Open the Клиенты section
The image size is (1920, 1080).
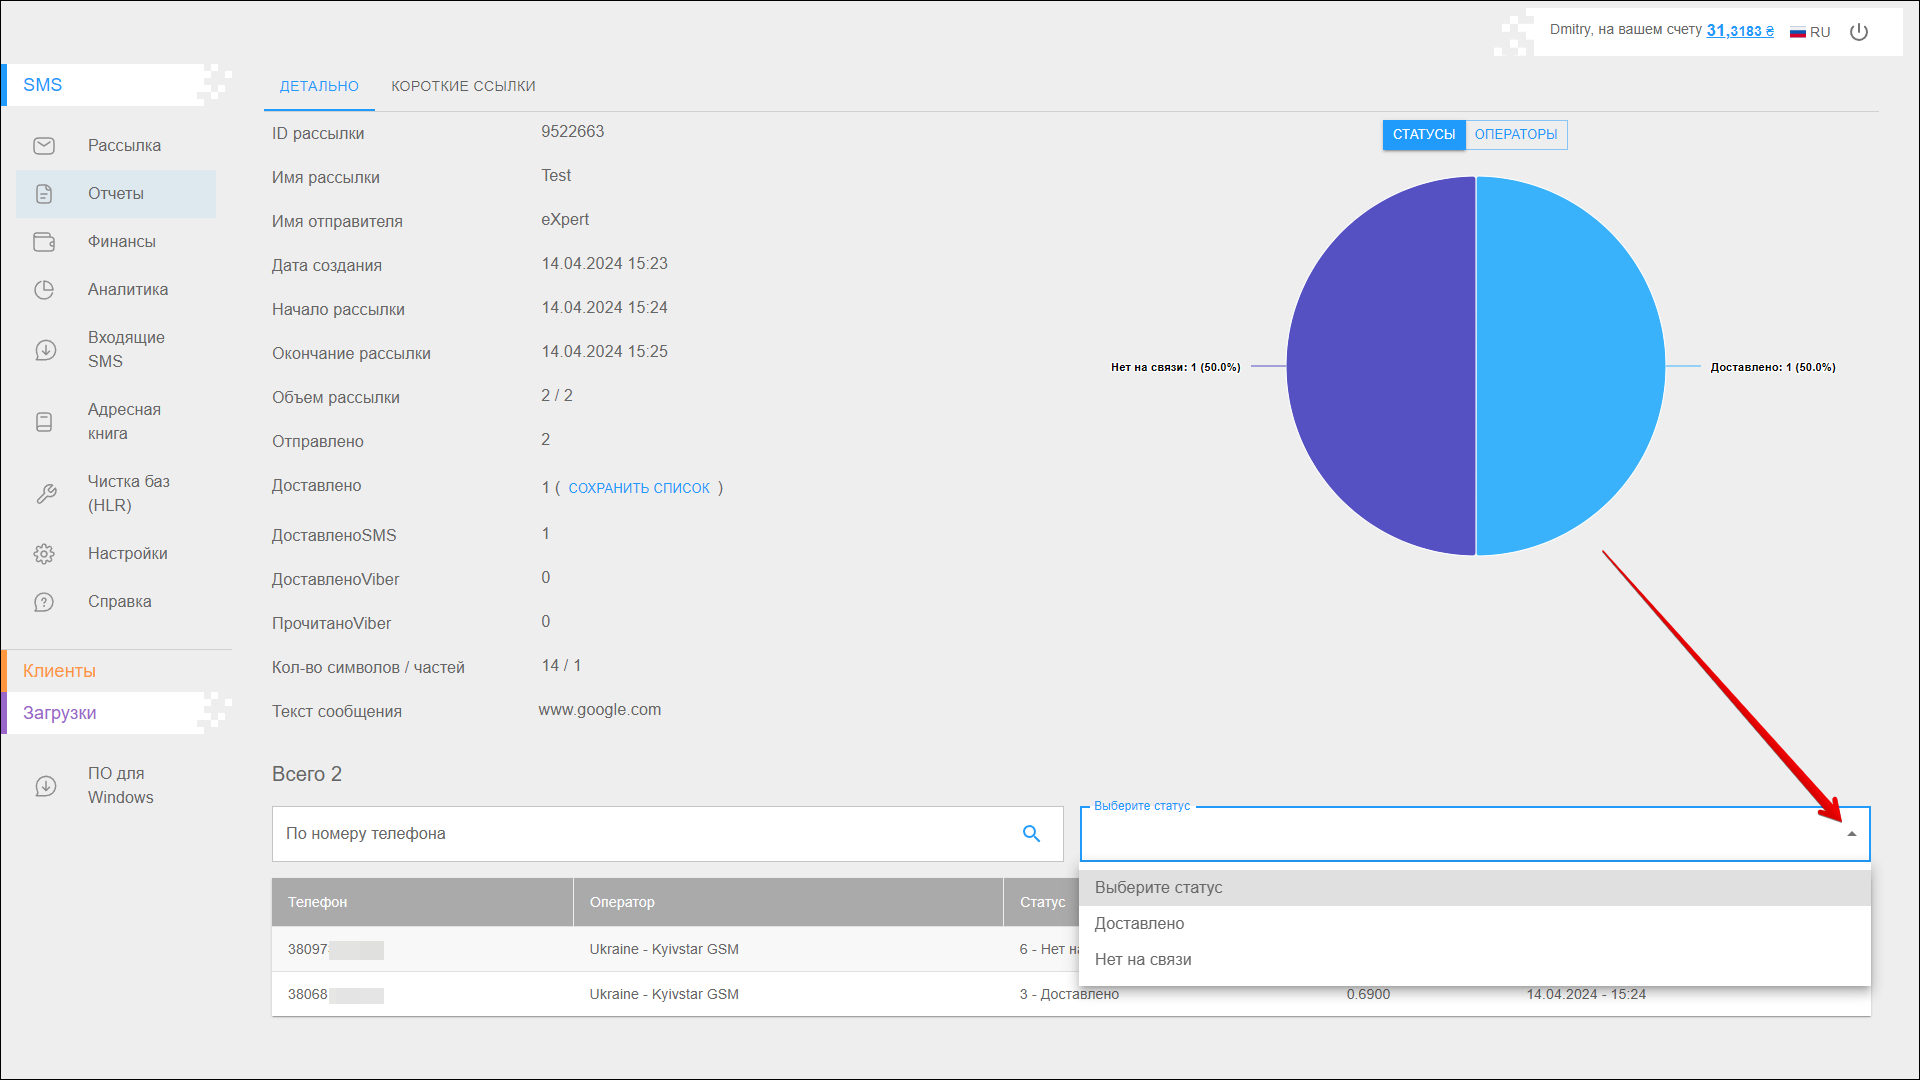pos(60,671)
